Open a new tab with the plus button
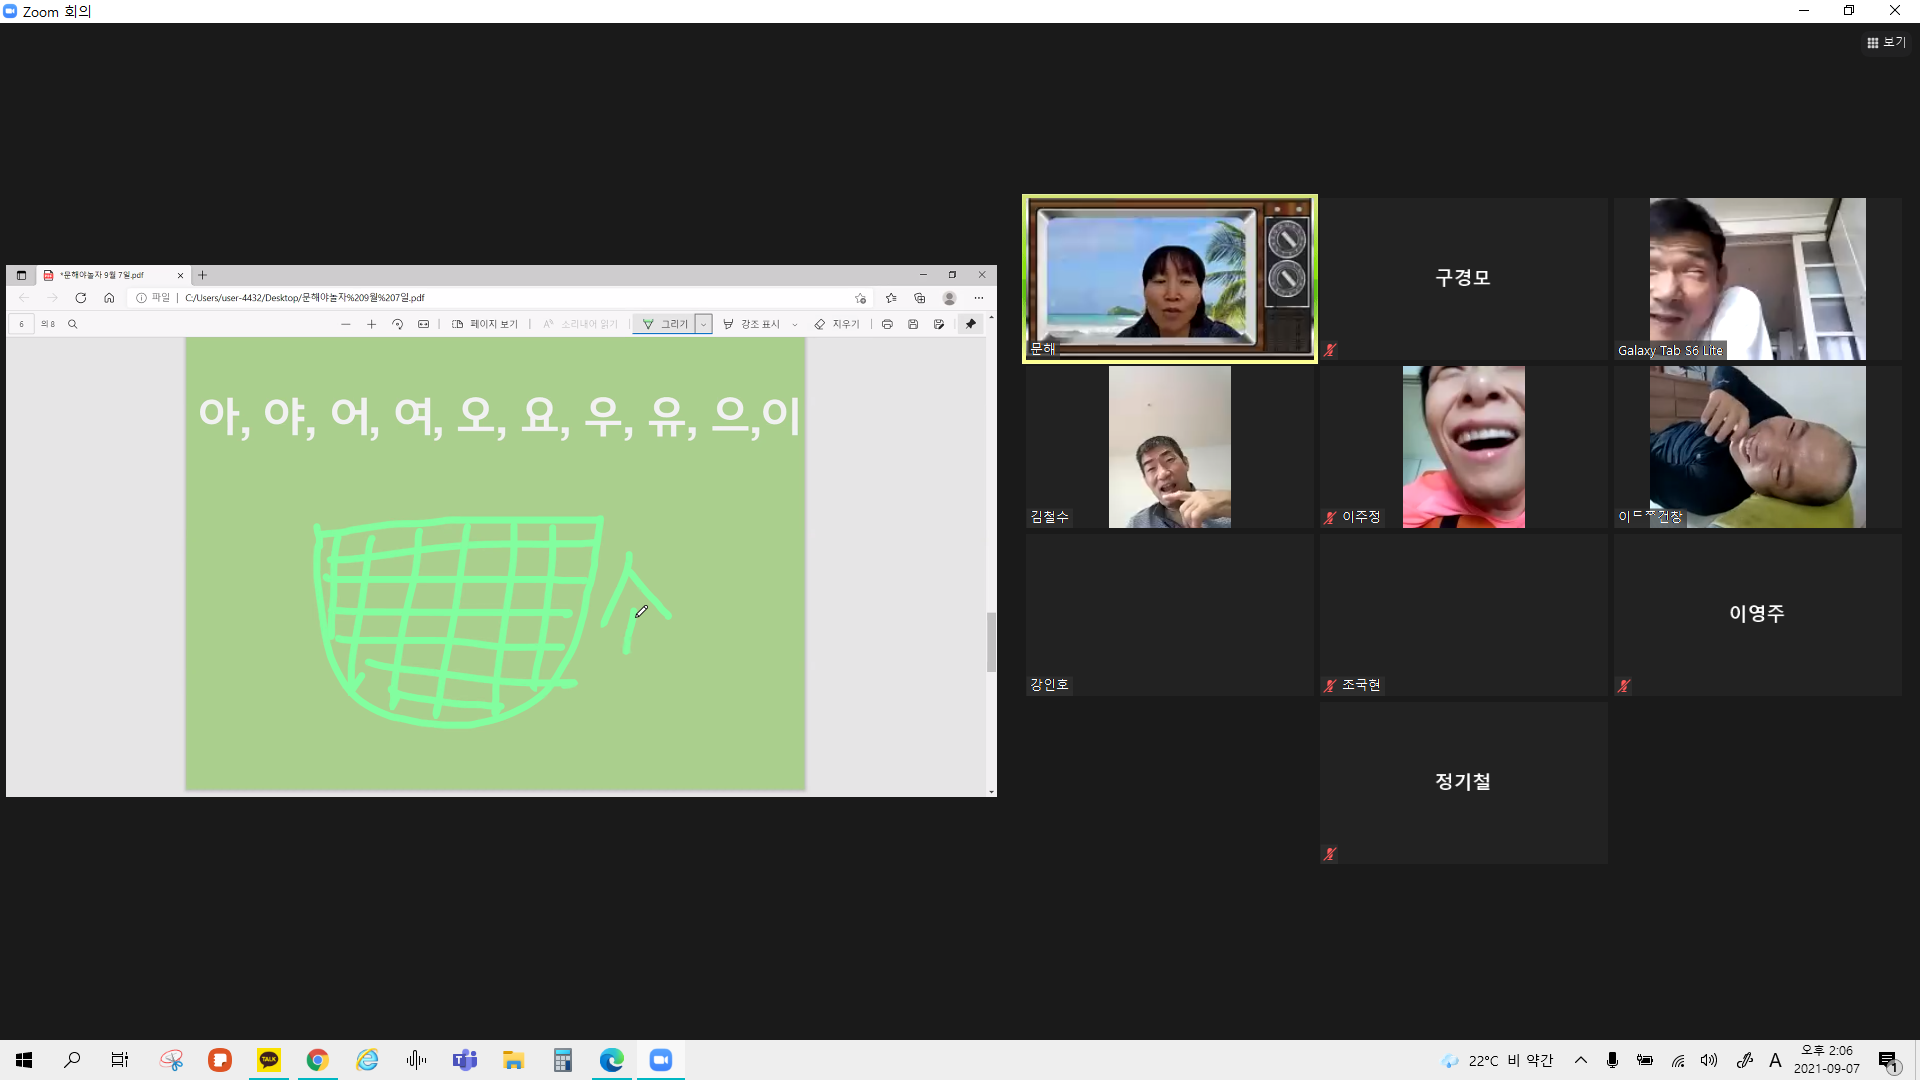The height and width of the screenshot is (1080, 1920). point(202,275)
